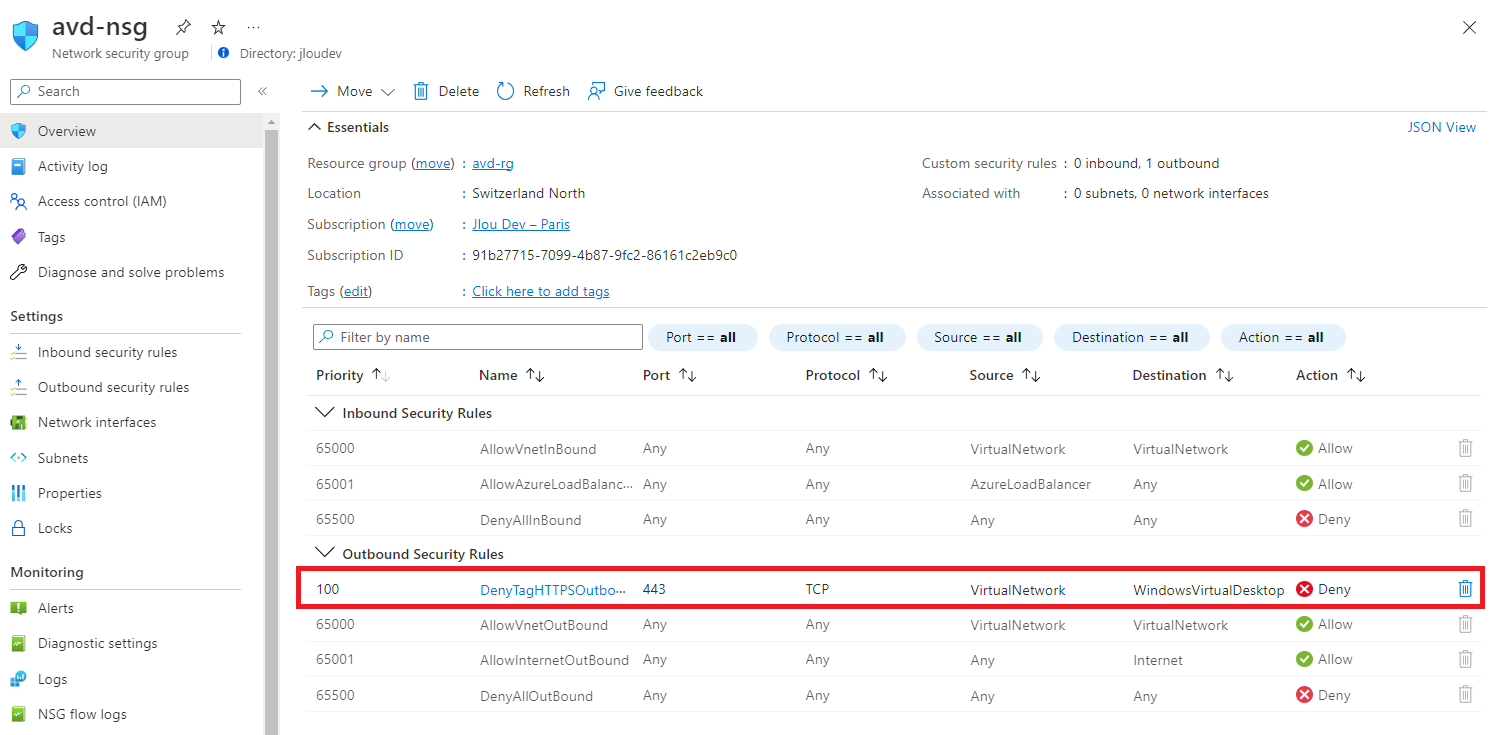Go to Subnets page
Viewport: 1501px width, 735px height.
pyautogui.click(x=63, y=458)
